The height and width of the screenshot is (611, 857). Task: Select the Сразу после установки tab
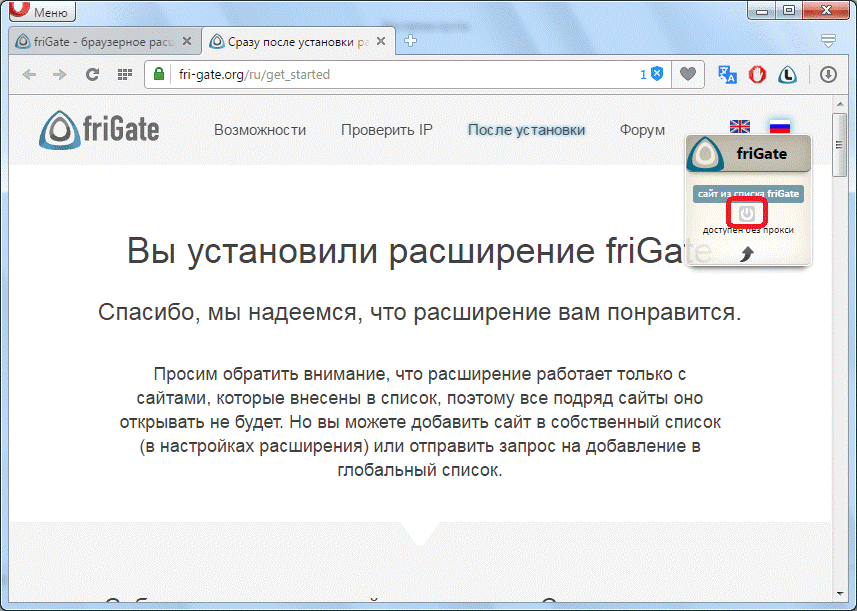(x=298, y=42)
